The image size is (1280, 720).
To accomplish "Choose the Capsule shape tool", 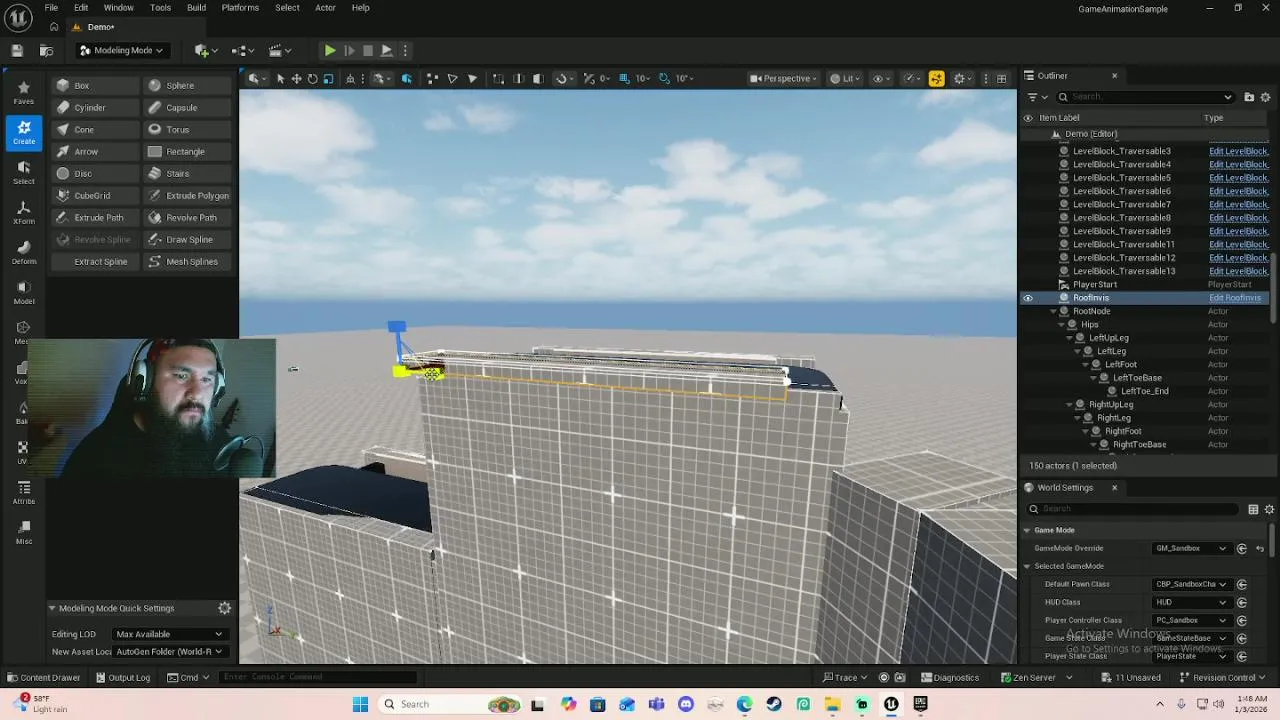I will click(189, 108).
